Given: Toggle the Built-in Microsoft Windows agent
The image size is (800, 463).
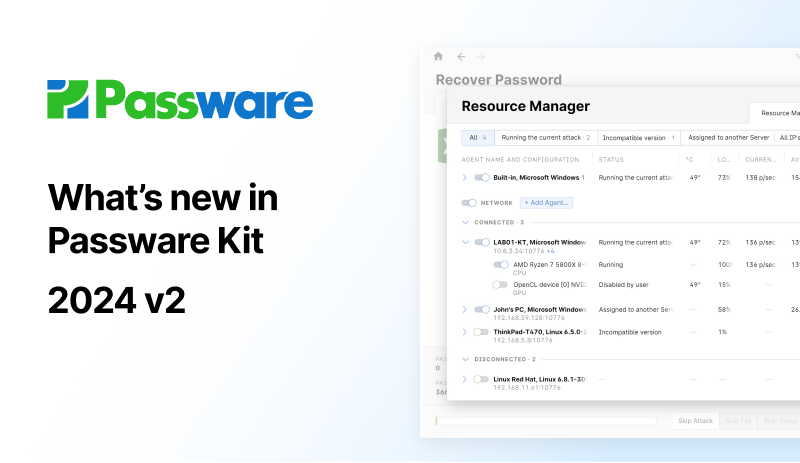Looking at the screenshot, I should click(x=482, y=177).
